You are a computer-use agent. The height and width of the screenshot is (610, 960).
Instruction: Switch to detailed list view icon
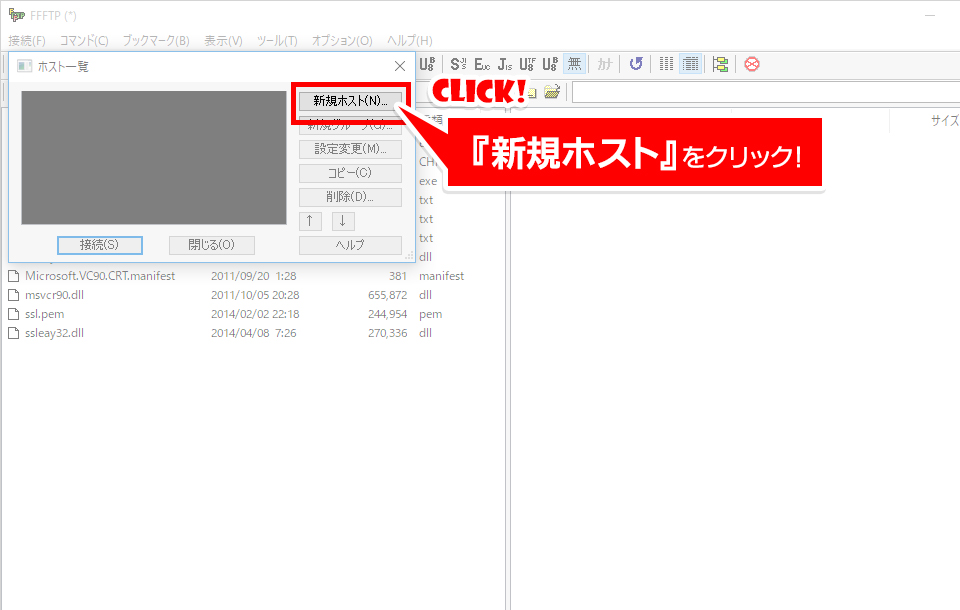click(691, 64)
